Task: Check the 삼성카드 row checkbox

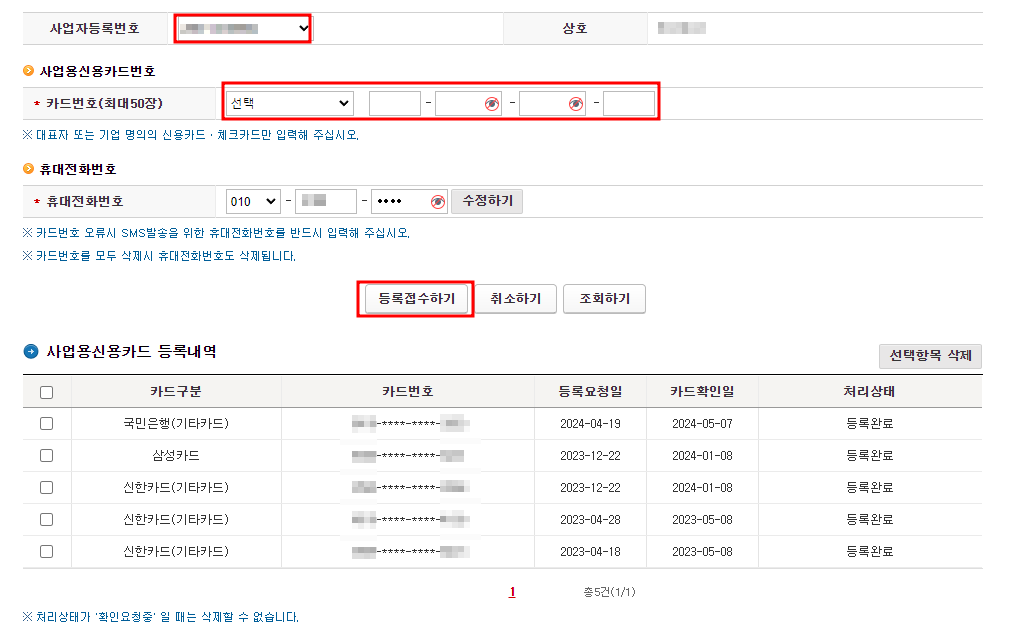Action: pos(46,455)
